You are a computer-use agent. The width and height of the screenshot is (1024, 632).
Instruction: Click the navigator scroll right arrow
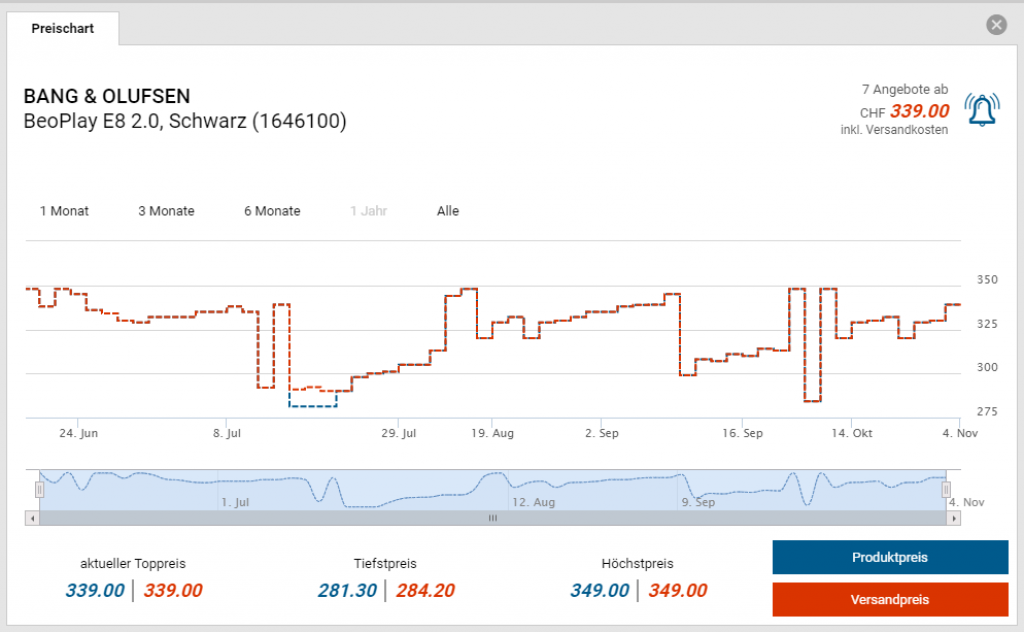point(954,518)
